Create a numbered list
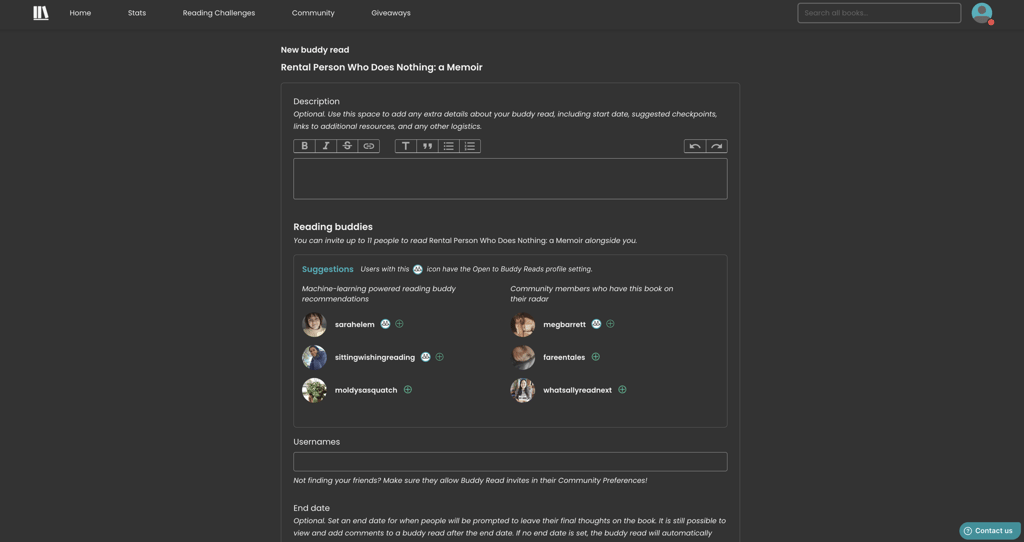 click(x=470, y=146)
